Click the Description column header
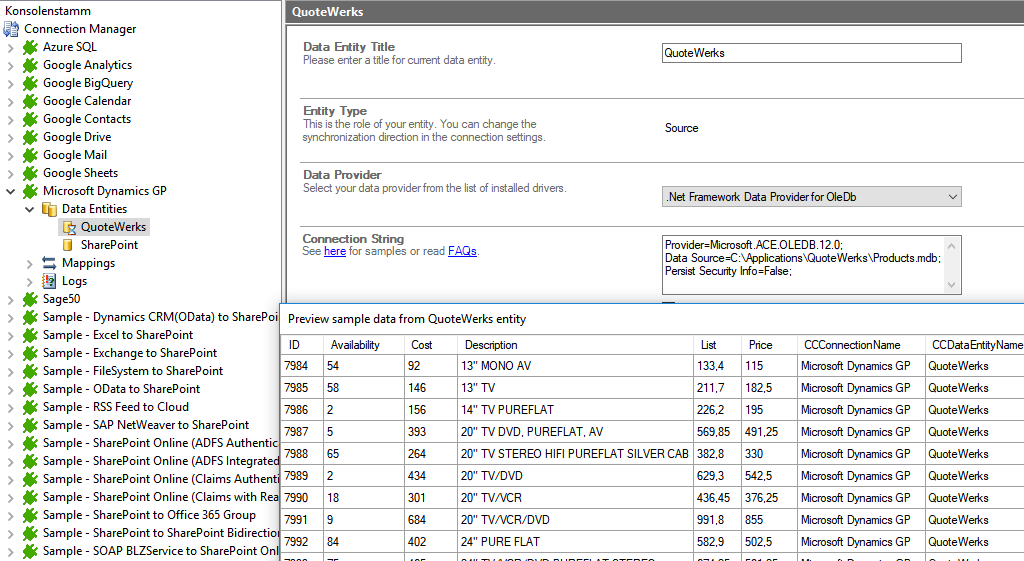The image size is (1024, 561). [490, 345]
